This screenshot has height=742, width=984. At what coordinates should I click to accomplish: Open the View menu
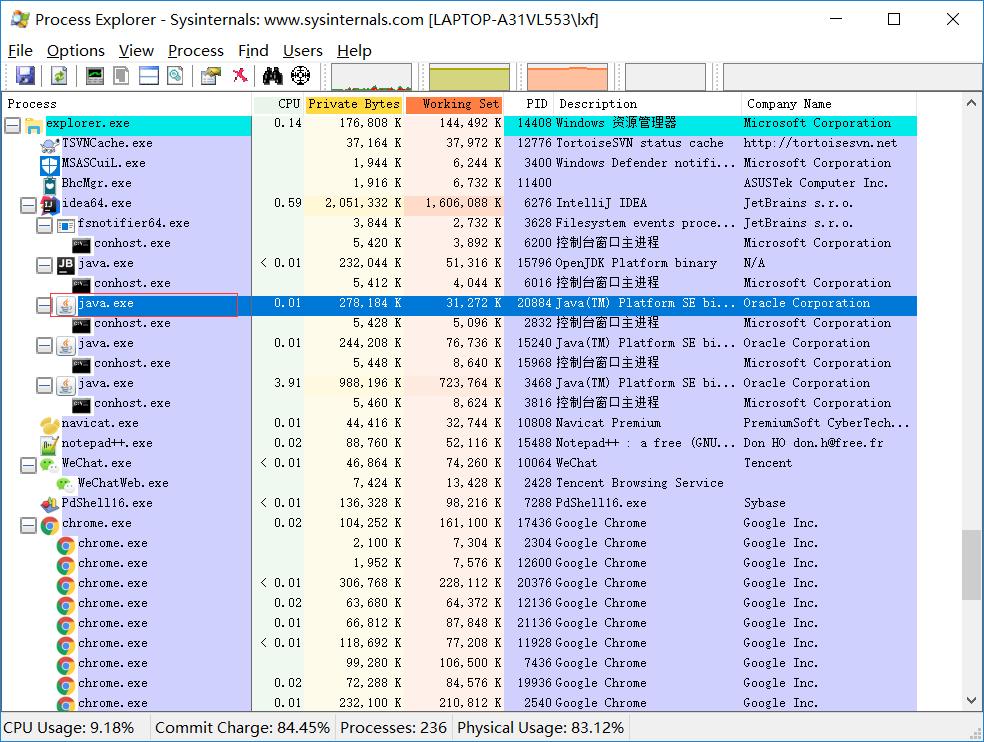(x=136, y=51)
